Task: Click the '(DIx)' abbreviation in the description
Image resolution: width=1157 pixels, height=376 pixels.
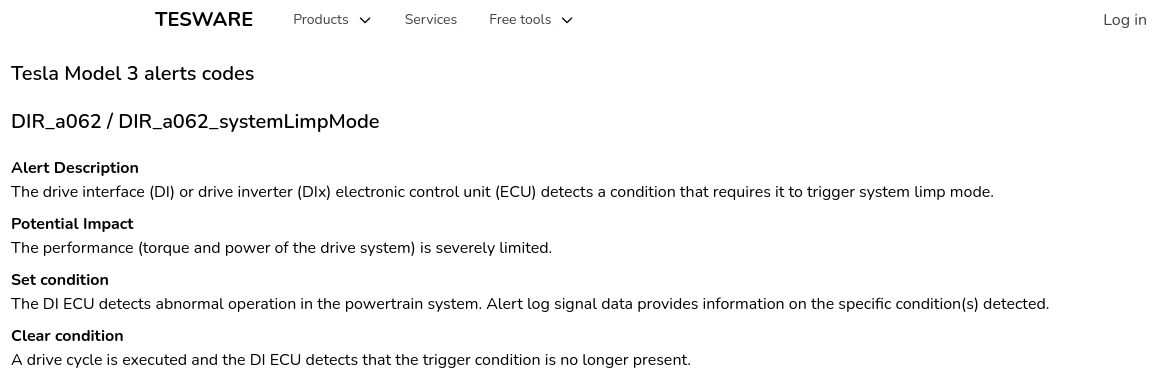Action: click(x=314, y=192)
